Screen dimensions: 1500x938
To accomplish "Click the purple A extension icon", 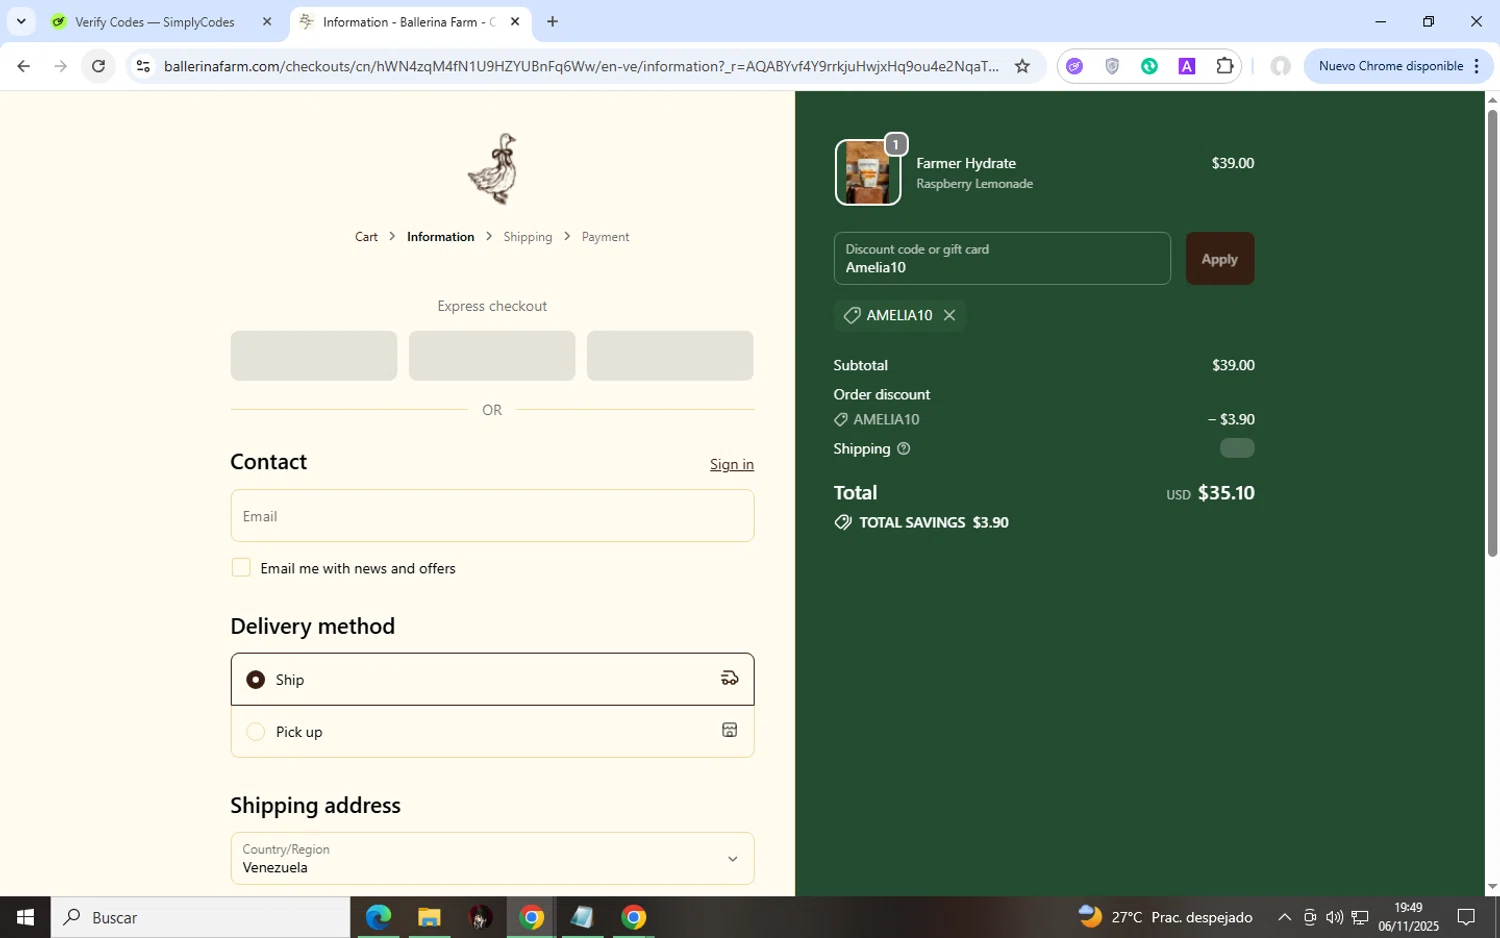I will (1187, 66).
